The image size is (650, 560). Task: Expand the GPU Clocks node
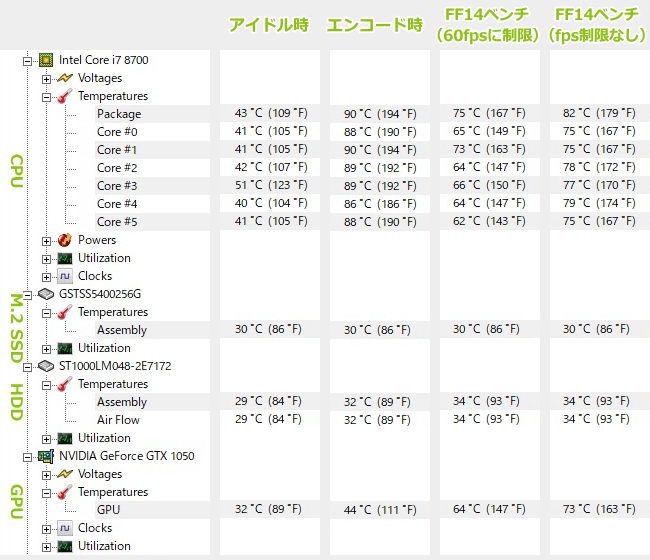pyautogui.click(x=46, y=529)
